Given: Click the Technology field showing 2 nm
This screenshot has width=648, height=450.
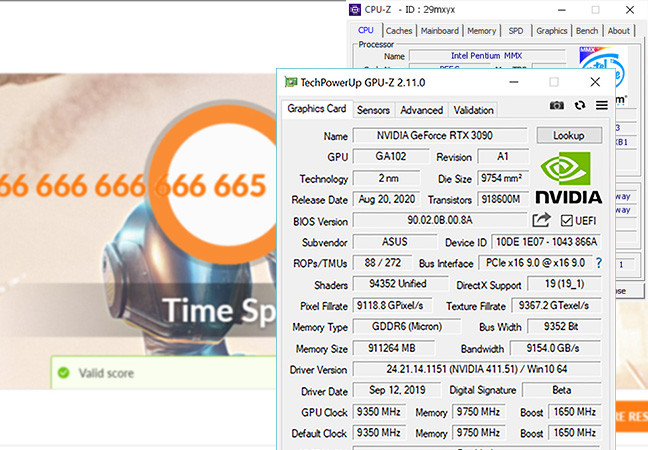Looking at the screenshot, I should [386, 178].
